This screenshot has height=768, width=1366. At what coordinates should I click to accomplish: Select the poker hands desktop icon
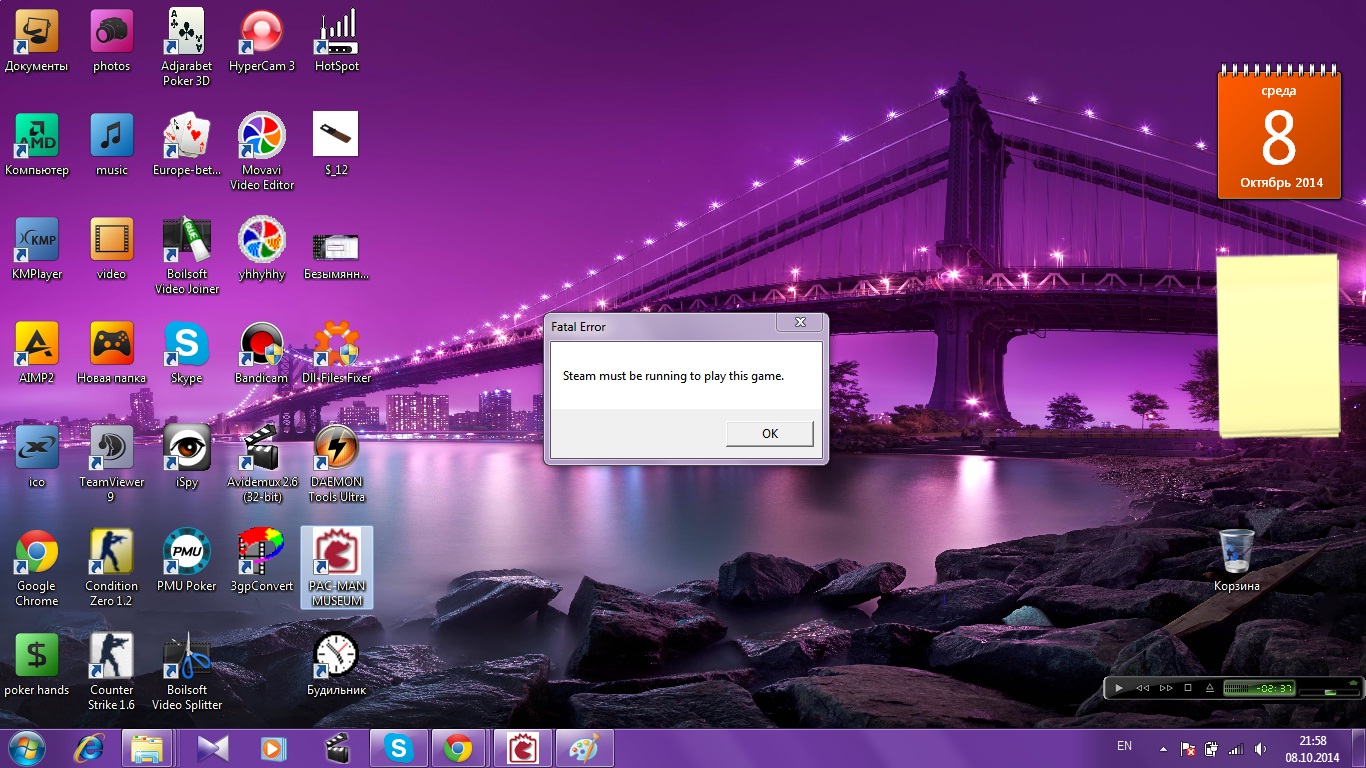(x=37, y=665)
